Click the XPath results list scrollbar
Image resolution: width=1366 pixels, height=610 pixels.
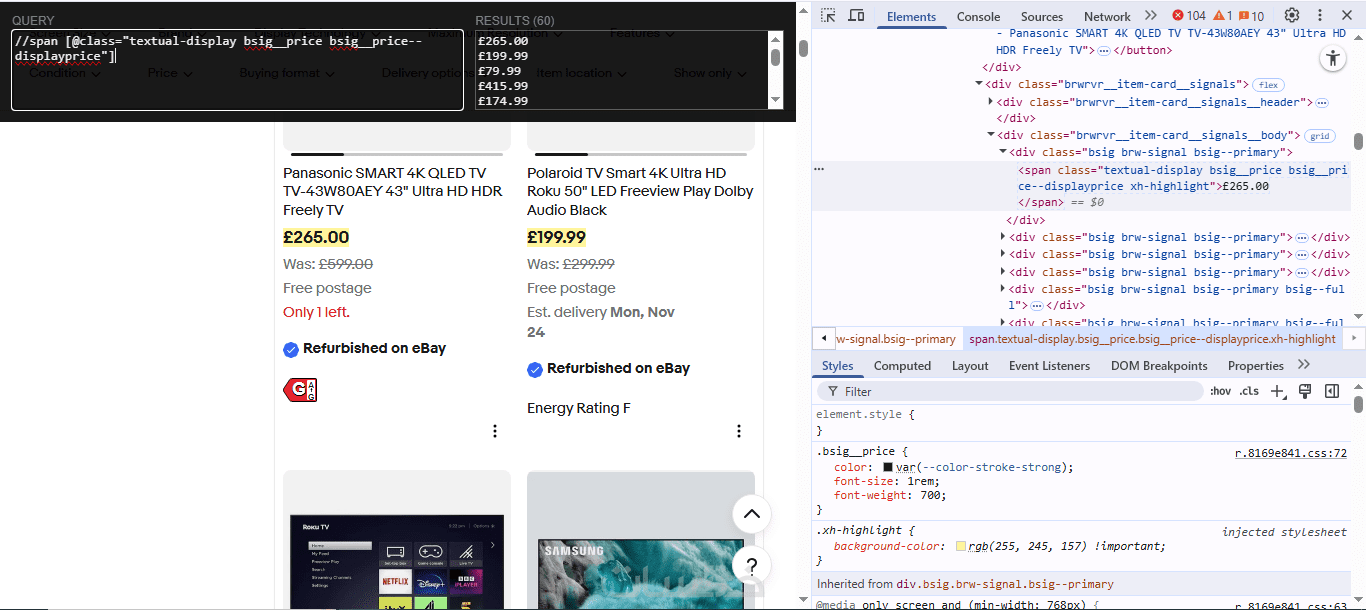click(775, 69)
